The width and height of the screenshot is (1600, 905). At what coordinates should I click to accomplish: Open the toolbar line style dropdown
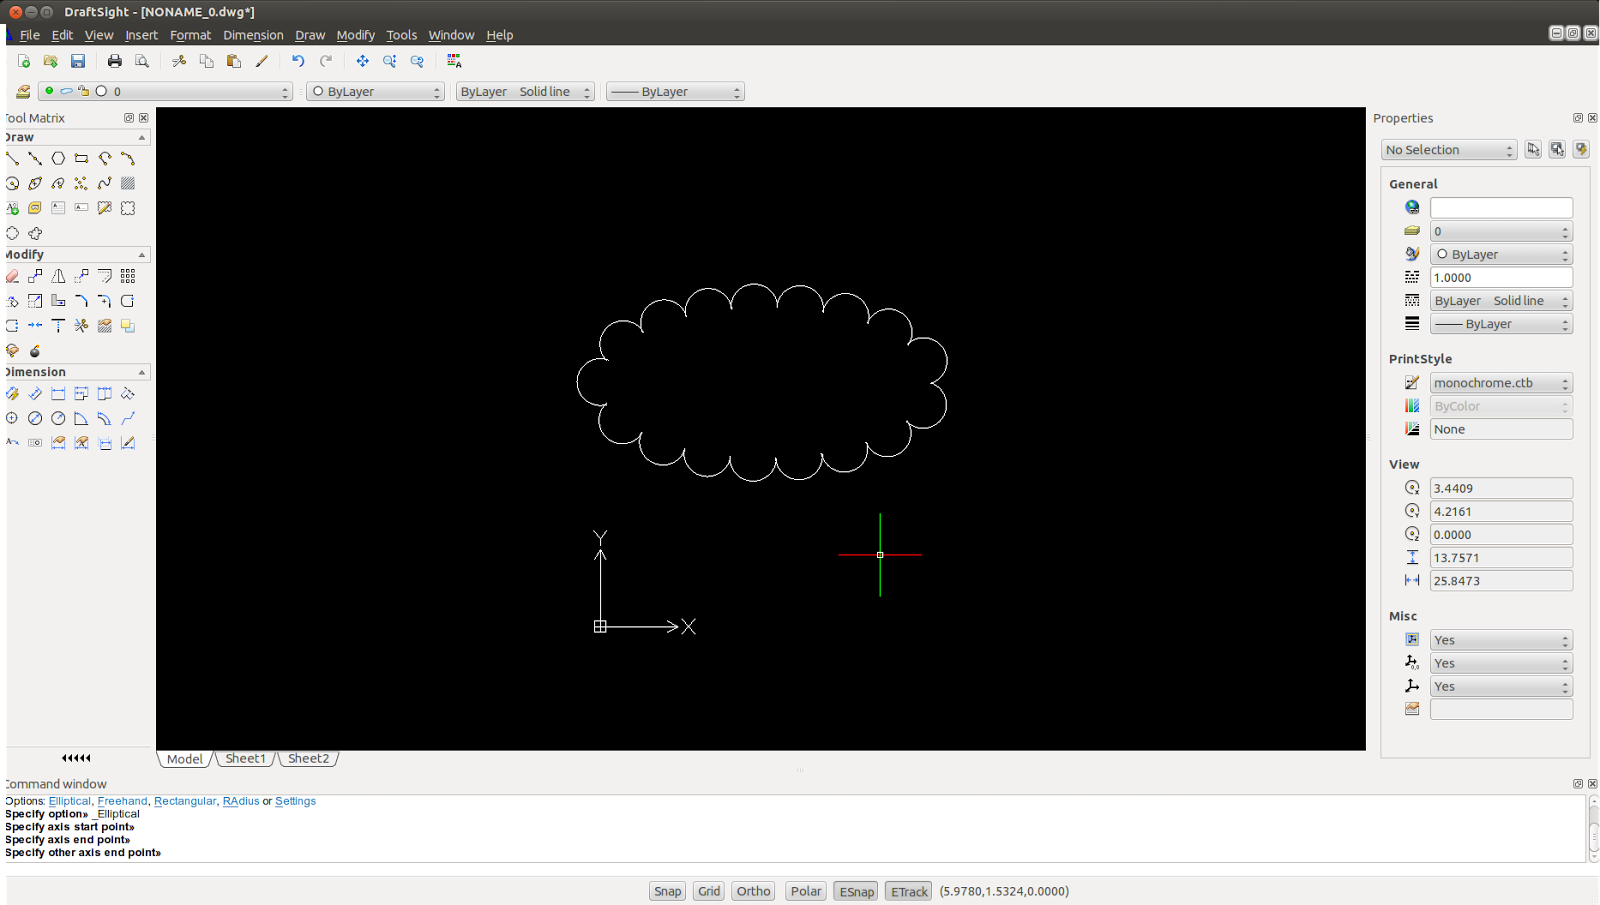tap(525, 91)
